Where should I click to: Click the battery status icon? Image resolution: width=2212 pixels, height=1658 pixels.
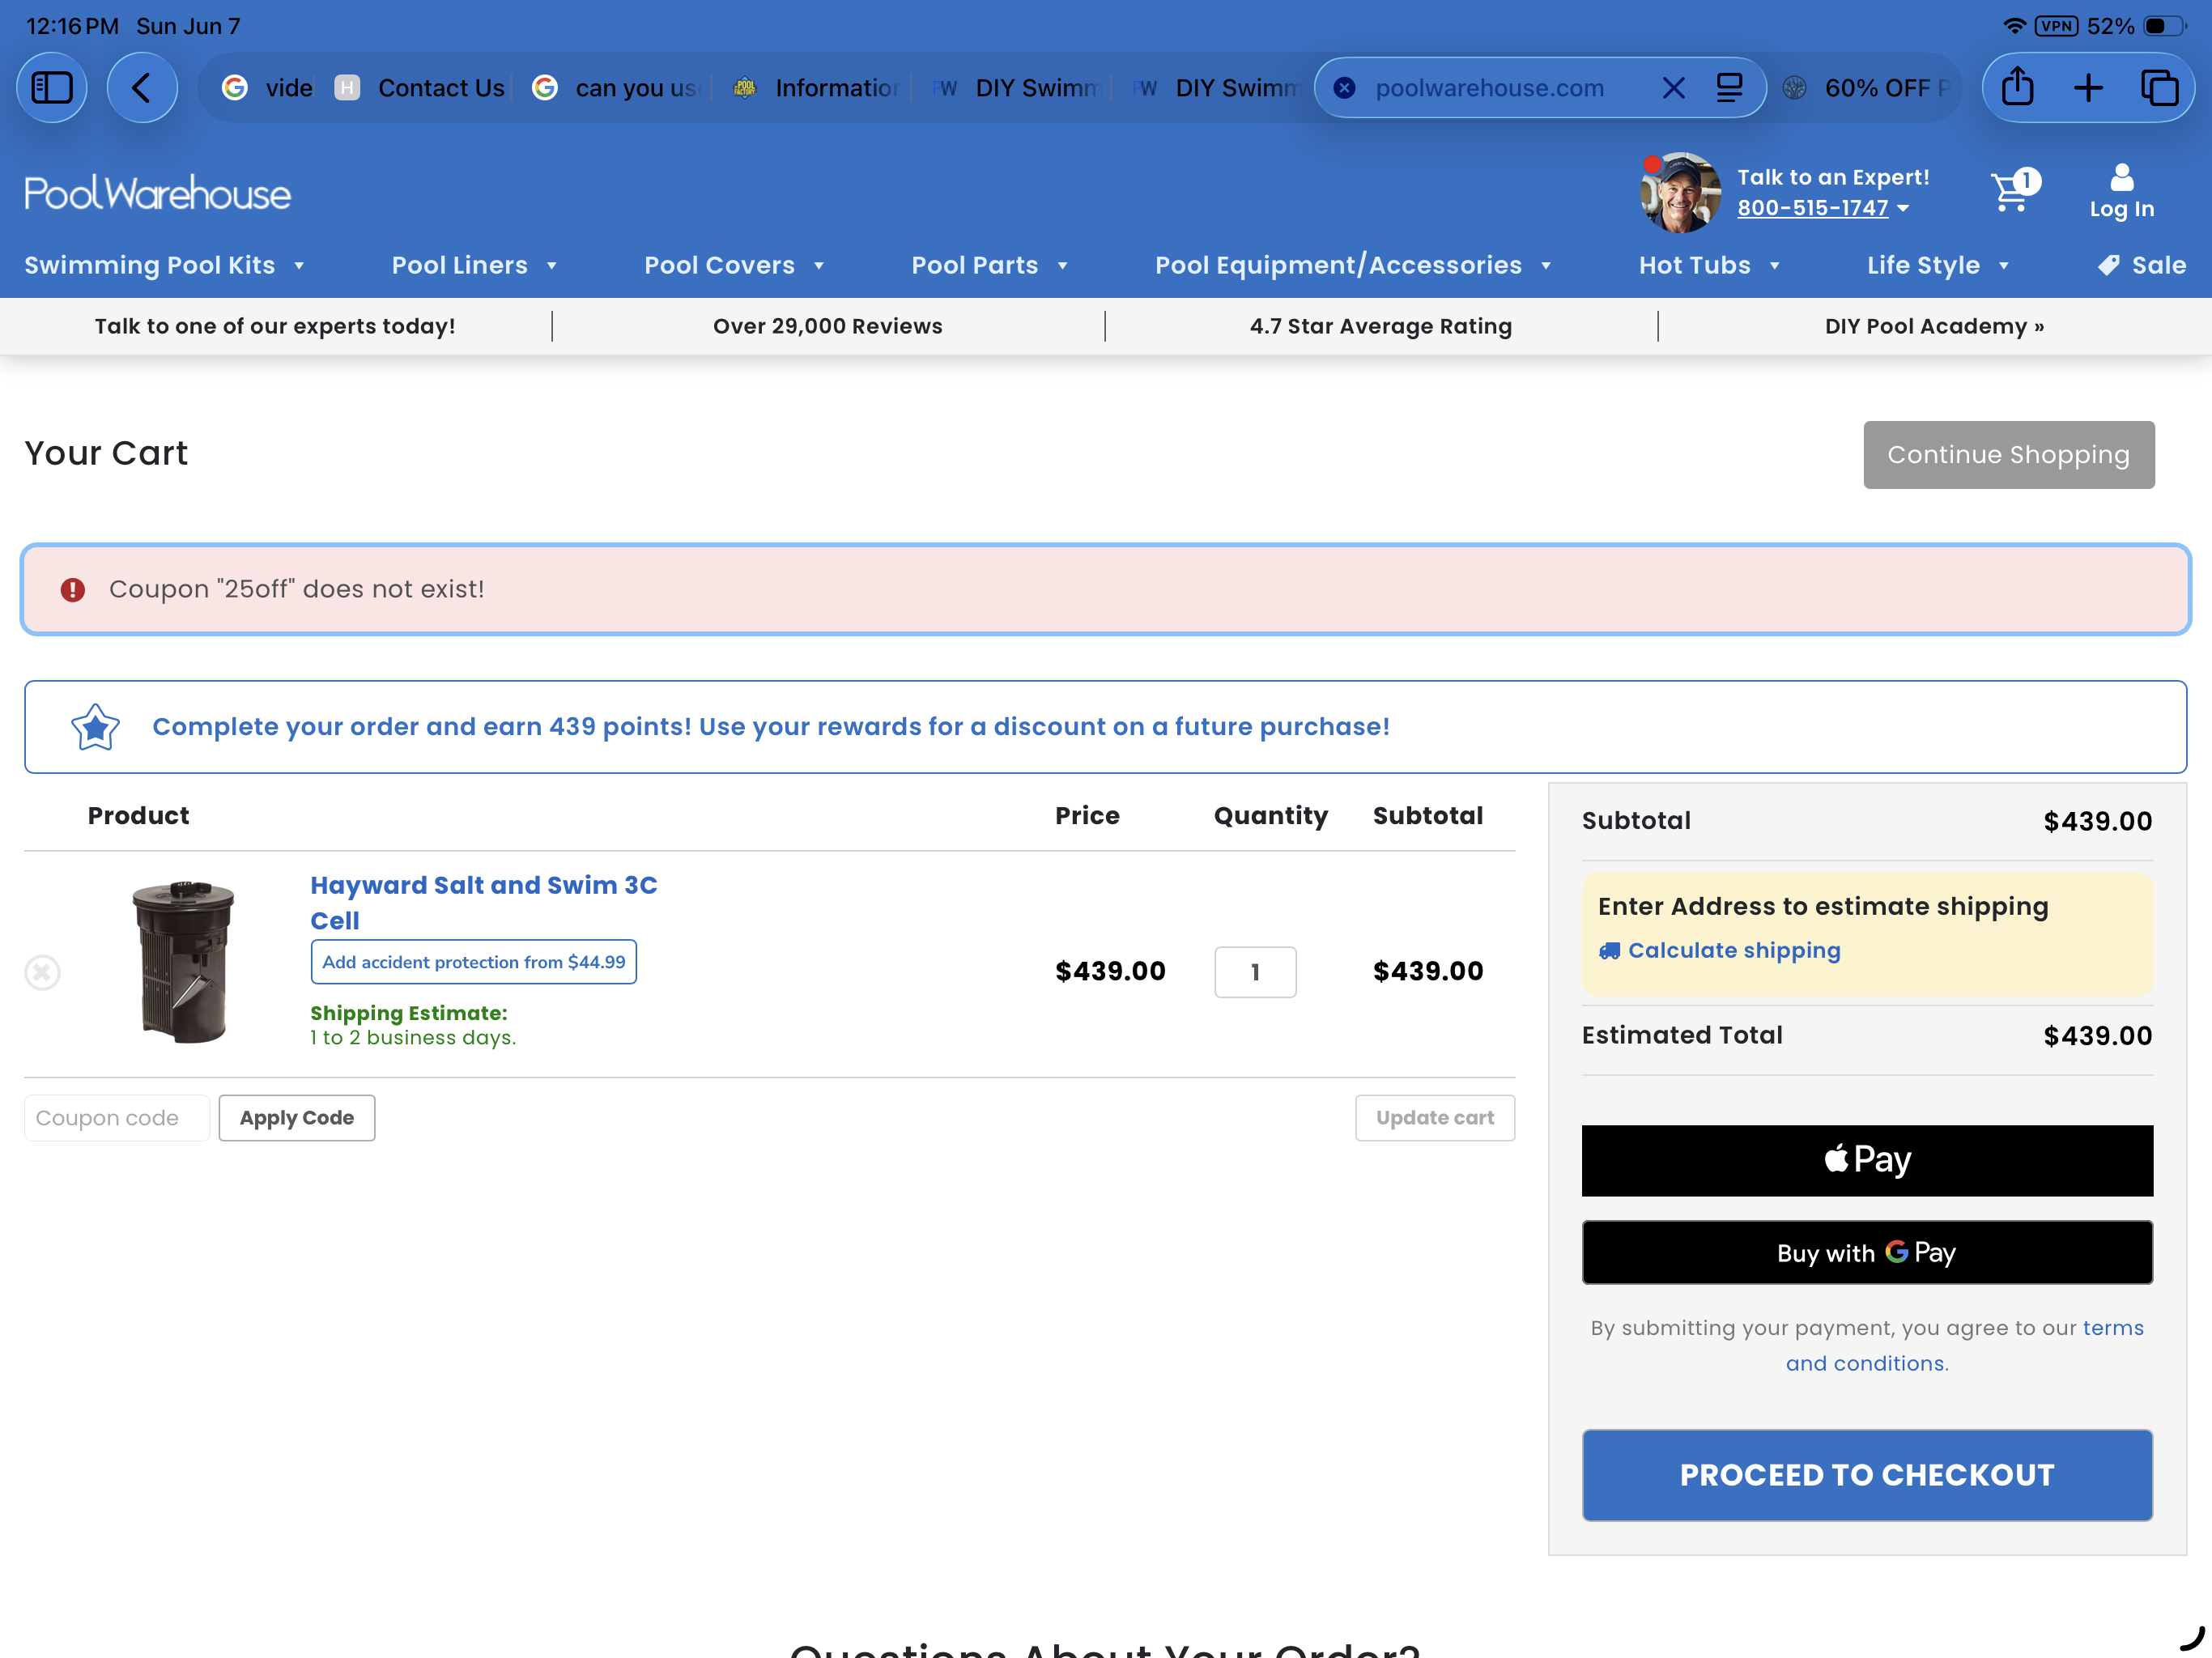(2165, 26)
